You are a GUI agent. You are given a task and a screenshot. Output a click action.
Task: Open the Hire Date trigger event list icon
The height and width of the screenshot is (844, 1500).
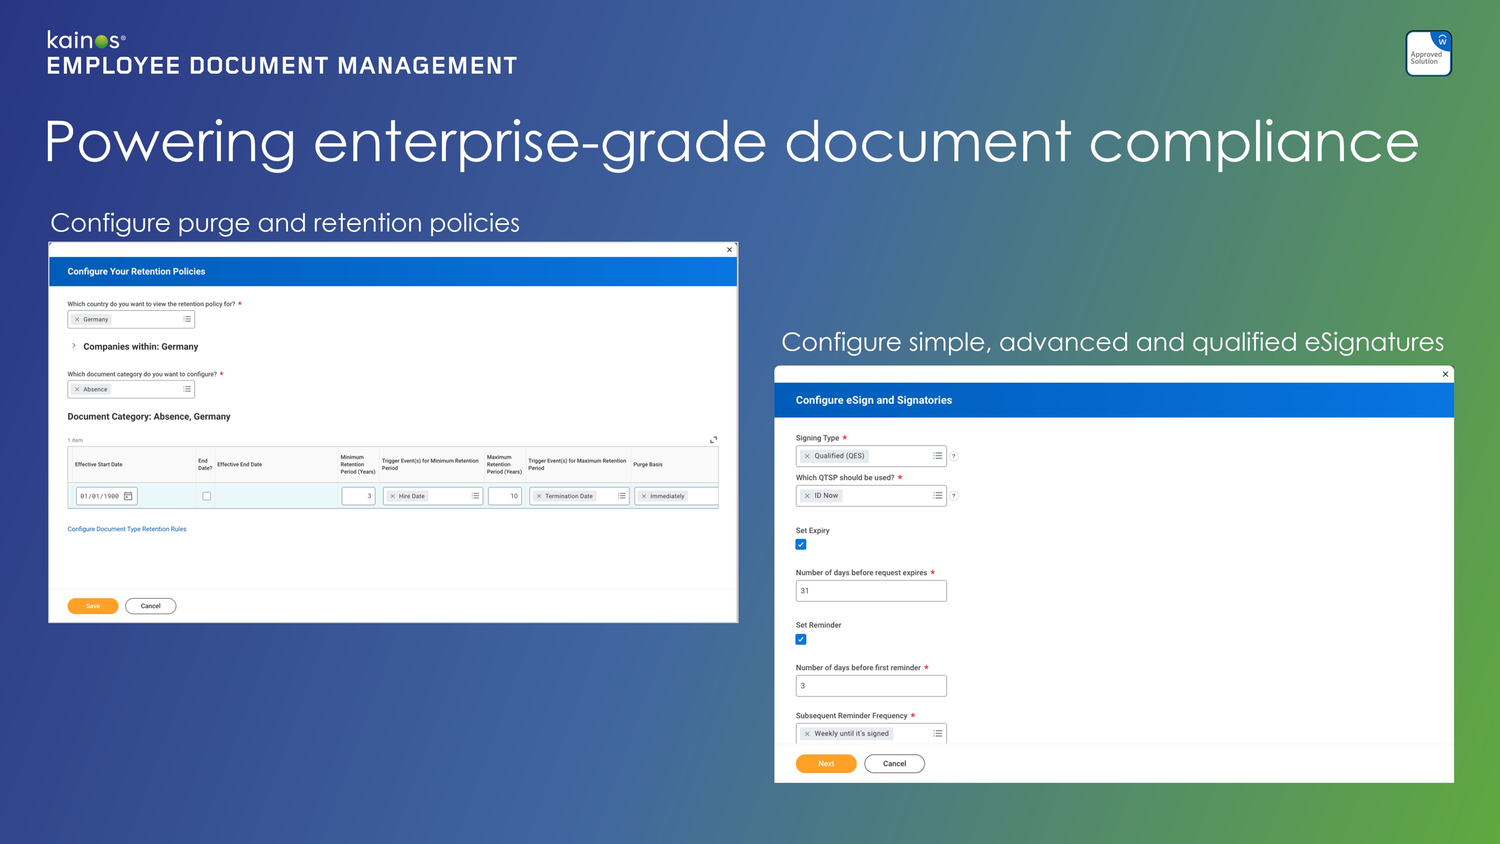pos(475,495)
